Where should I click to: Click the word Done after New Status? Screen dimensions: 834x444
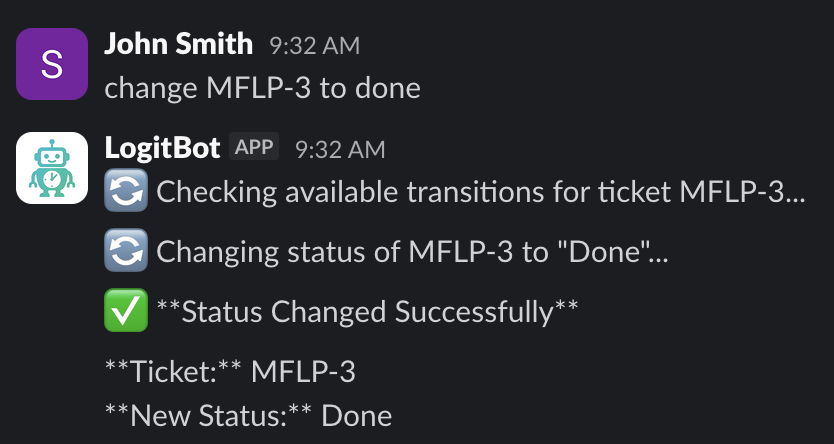point(357,414)
